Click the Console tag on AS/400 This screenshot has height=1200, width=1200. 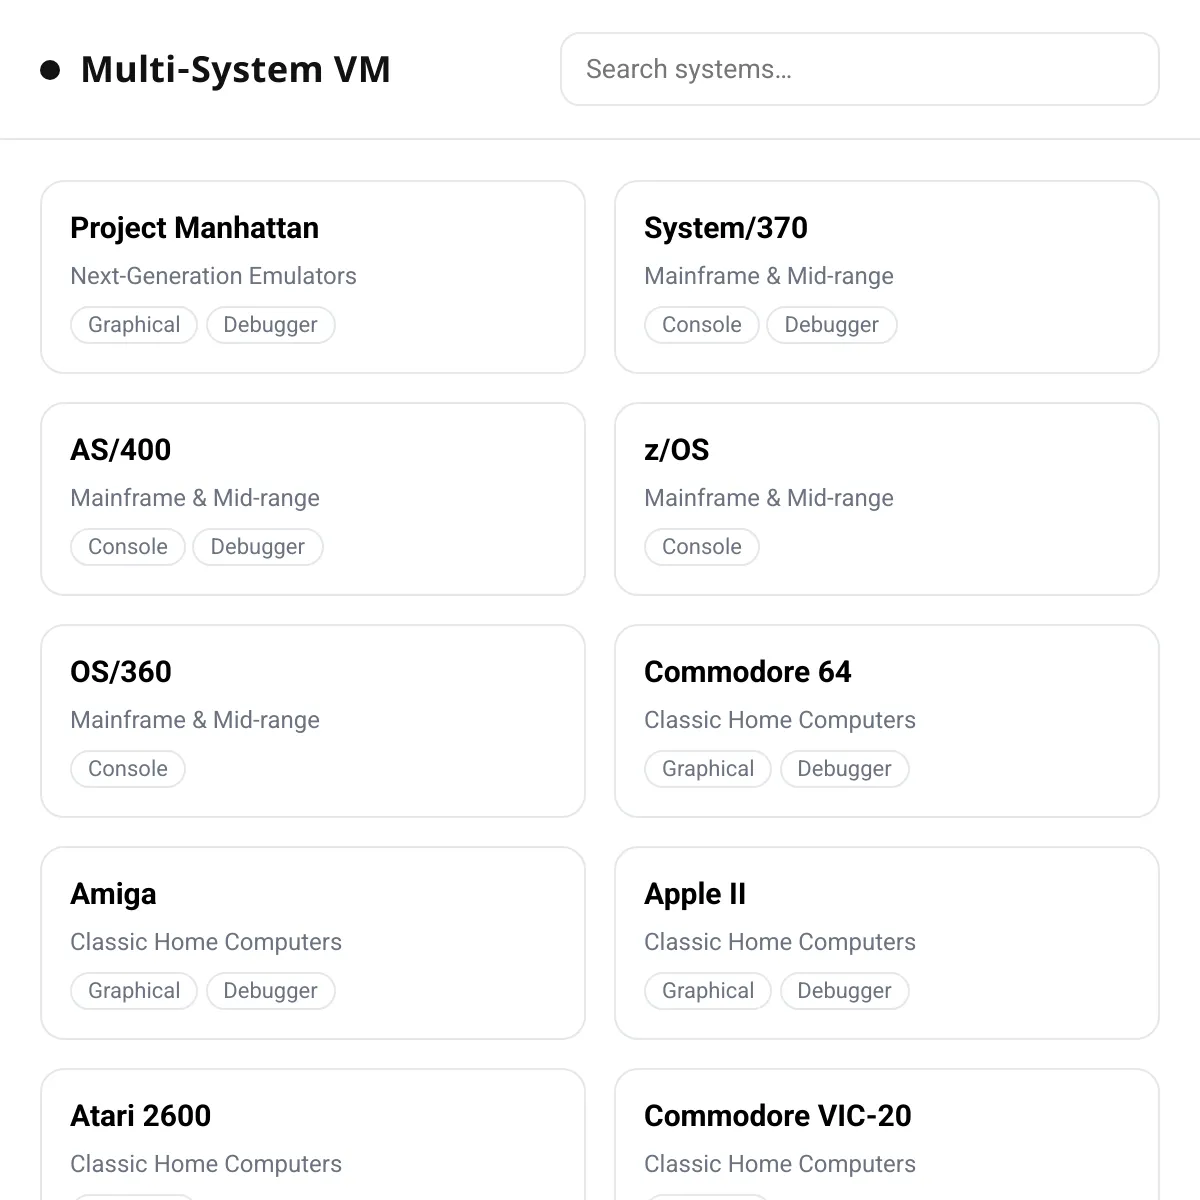point(128,547)
